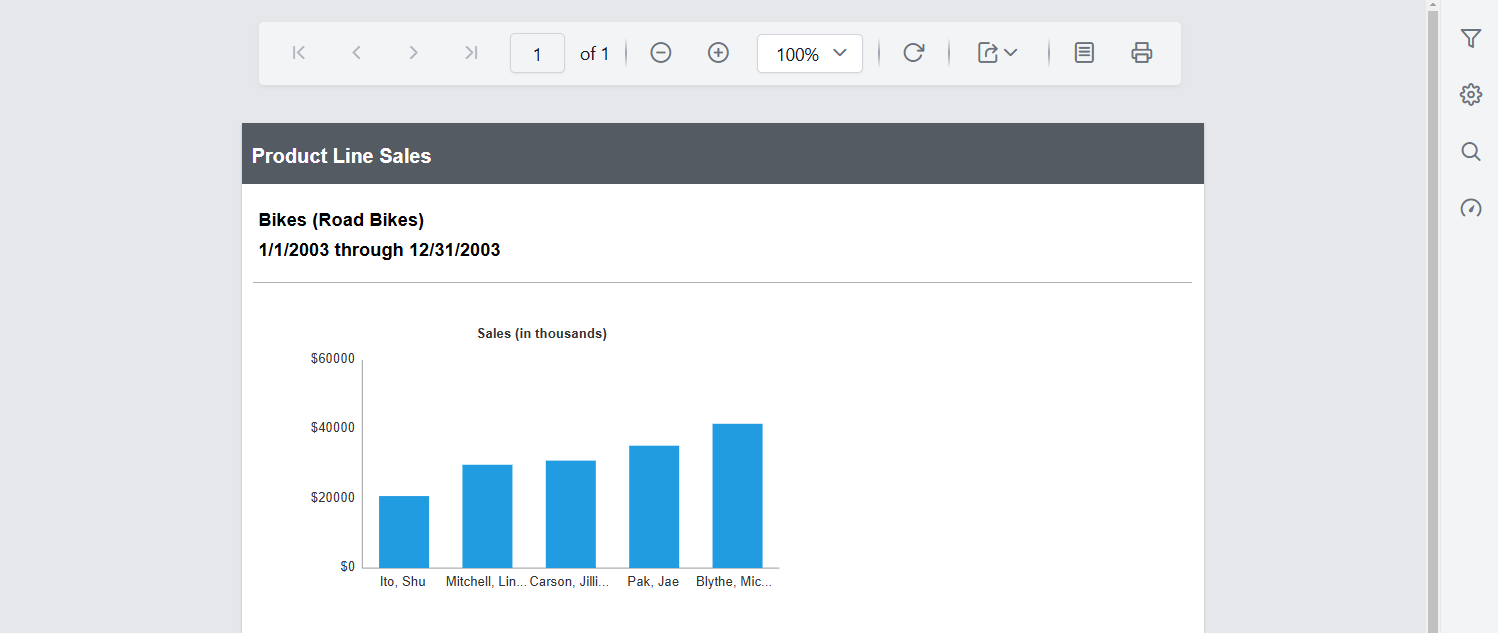Jump to the last page
Image resolution: width=1498 pixels, height=633 pixels.
tap(470, 52)
